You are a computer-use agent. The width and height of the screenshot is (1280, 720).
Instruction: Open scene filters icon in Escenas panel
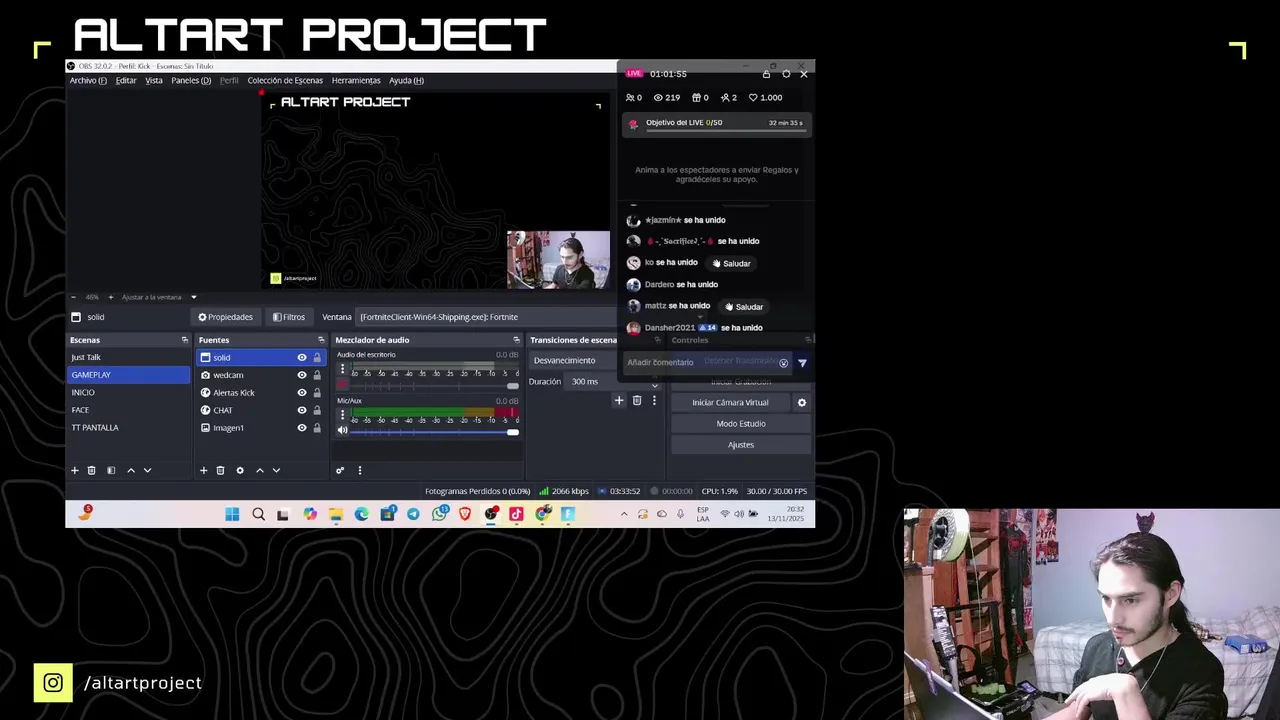(x=111, y=470)
